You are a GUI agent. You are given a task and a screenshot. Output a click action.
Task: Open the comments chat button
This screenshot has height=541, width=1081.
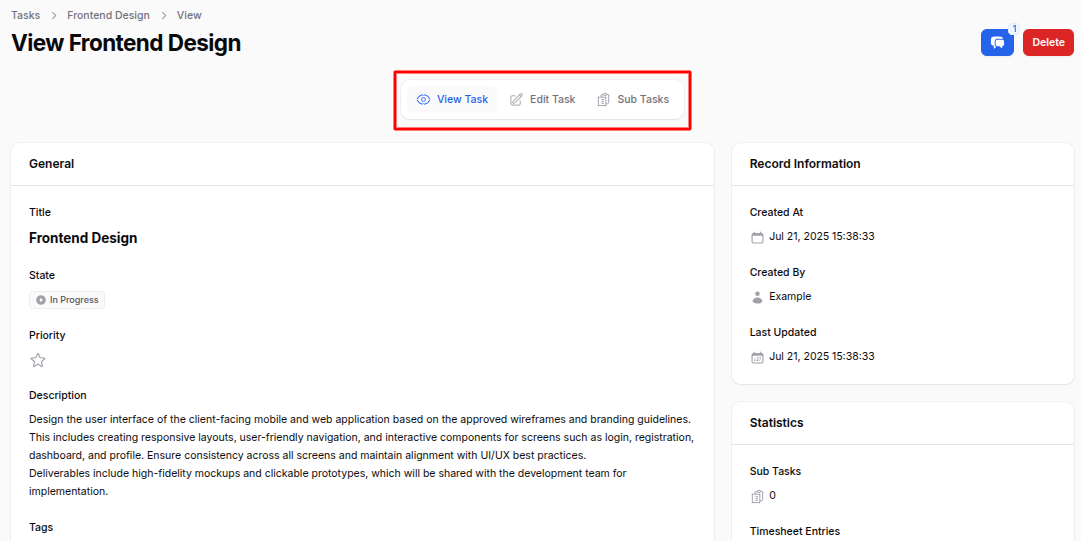click(996, 43)
